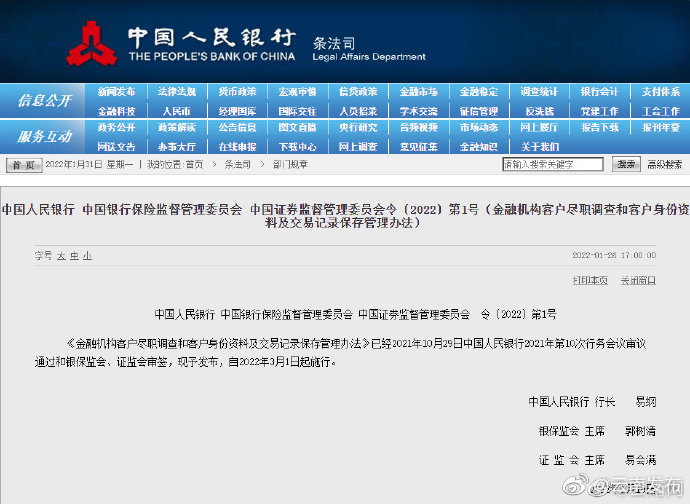Set font size to 大
Screen dimensions: 690x504
[61, 256]
